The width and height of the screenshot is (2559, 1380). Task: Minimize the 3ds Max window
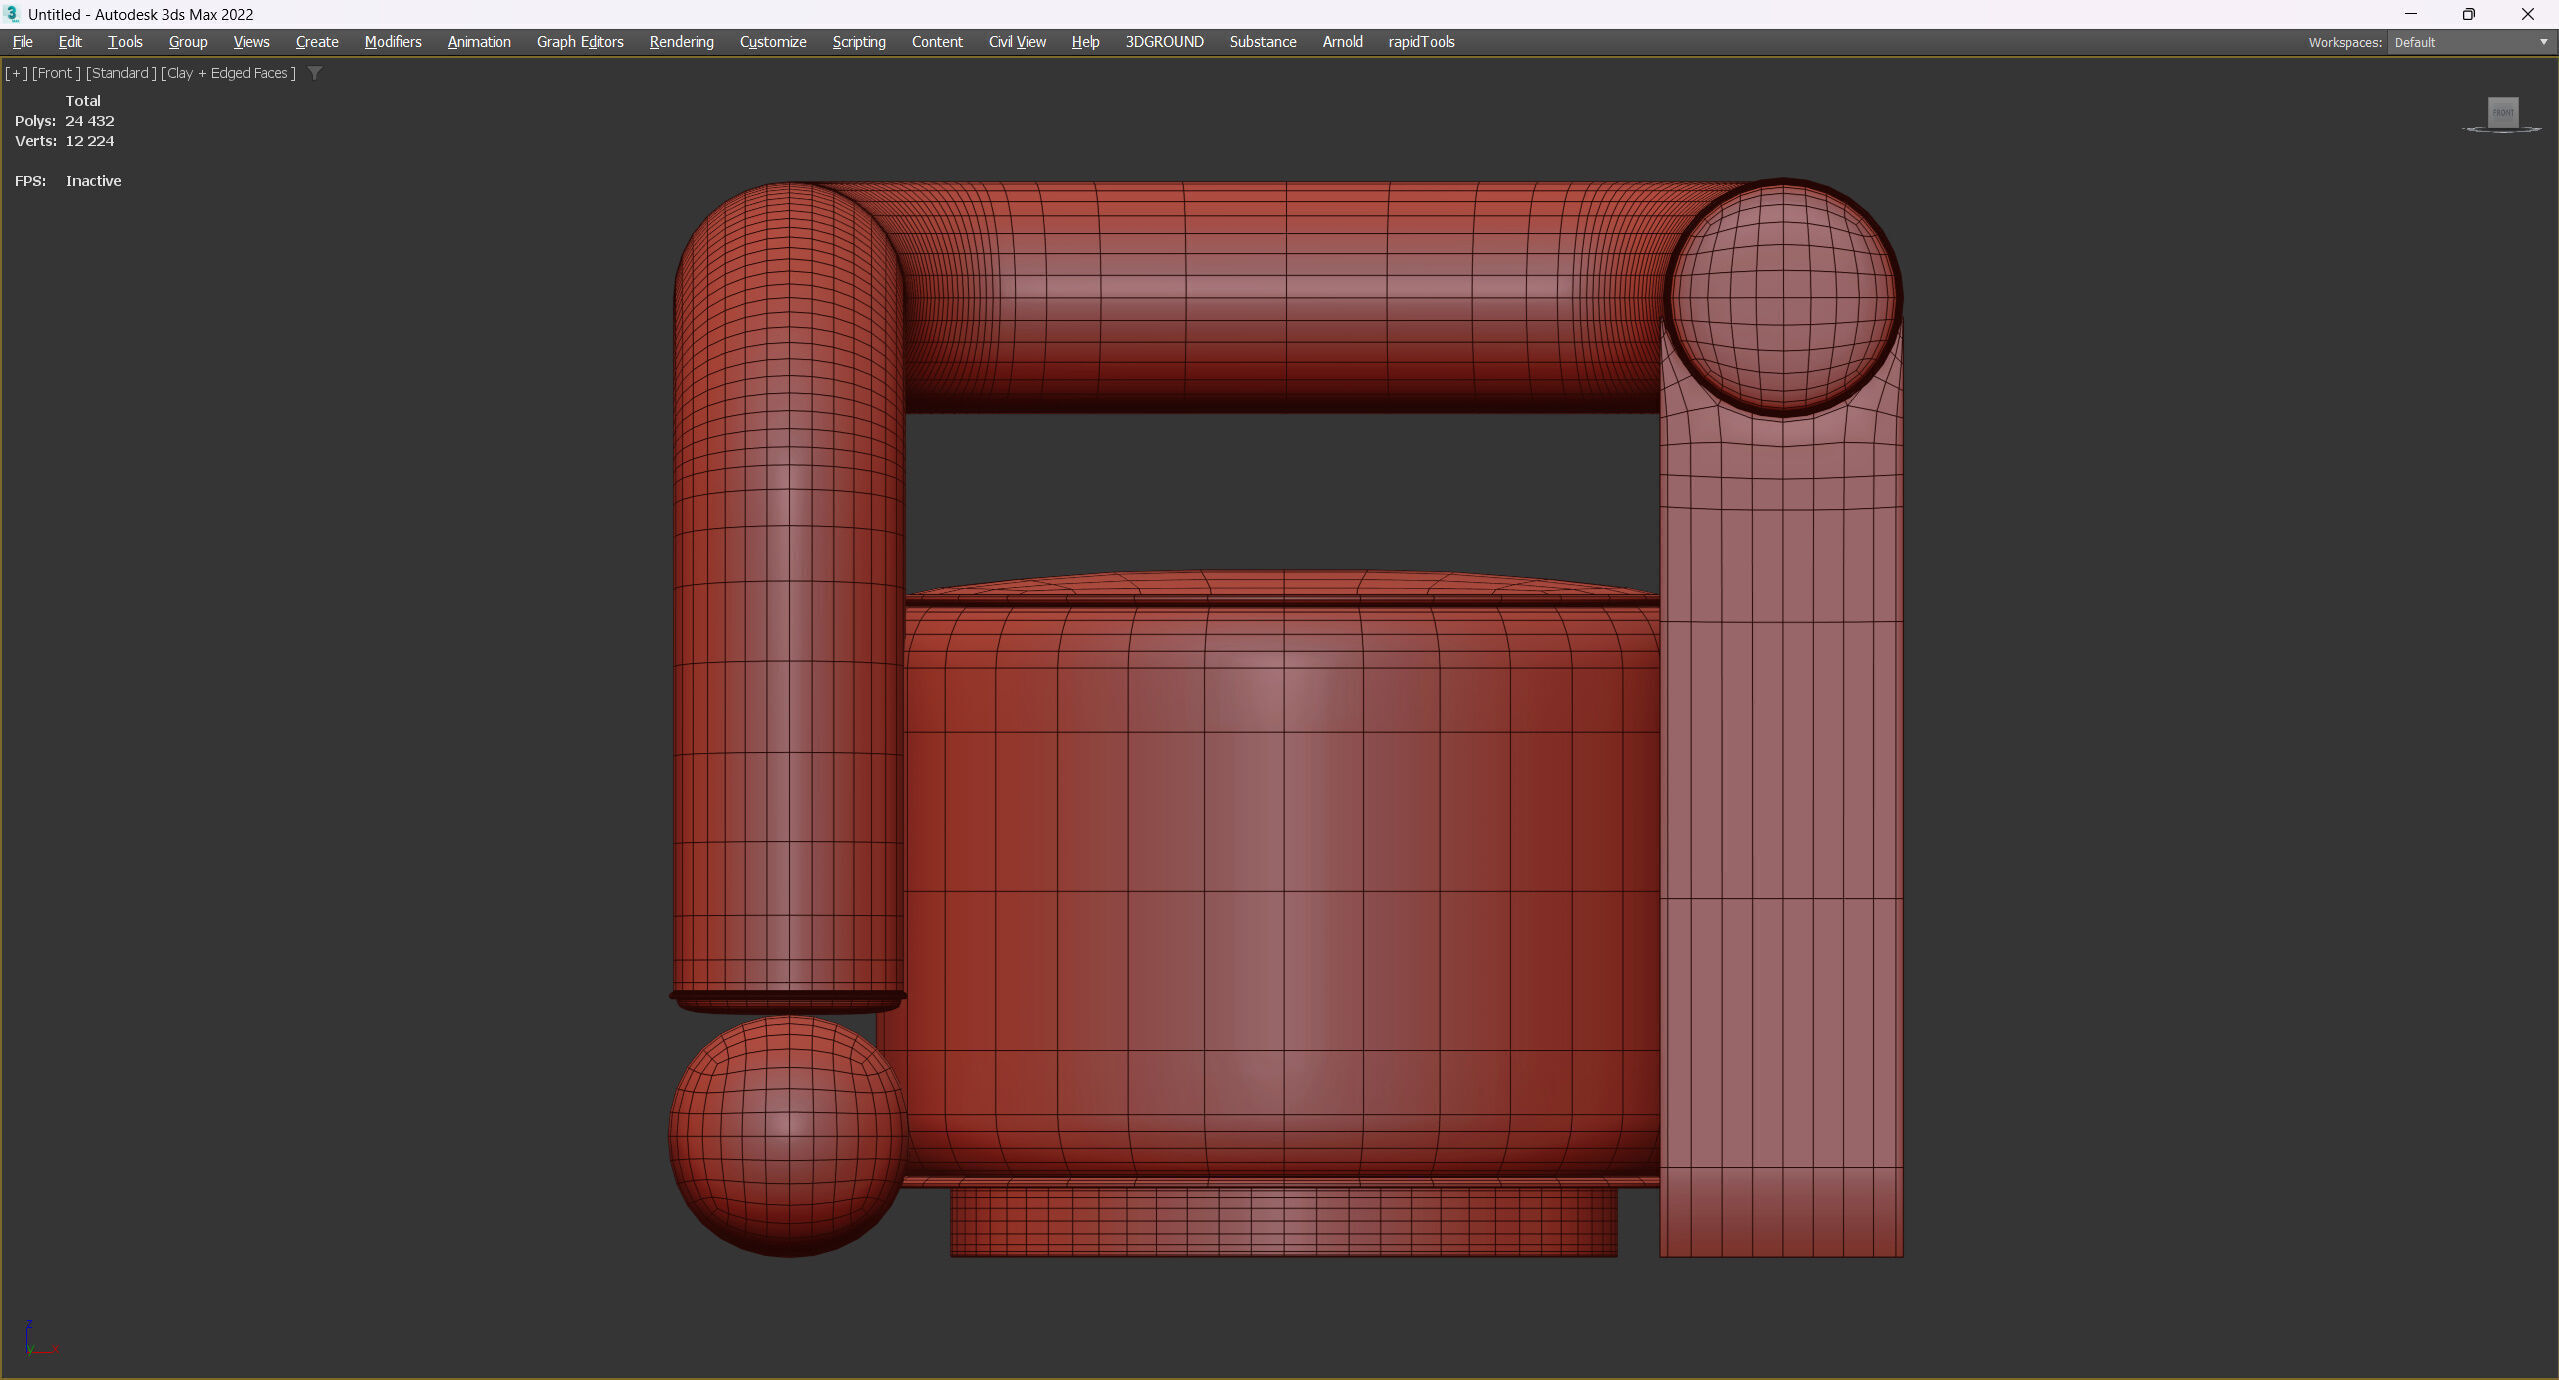(2410, 14)
